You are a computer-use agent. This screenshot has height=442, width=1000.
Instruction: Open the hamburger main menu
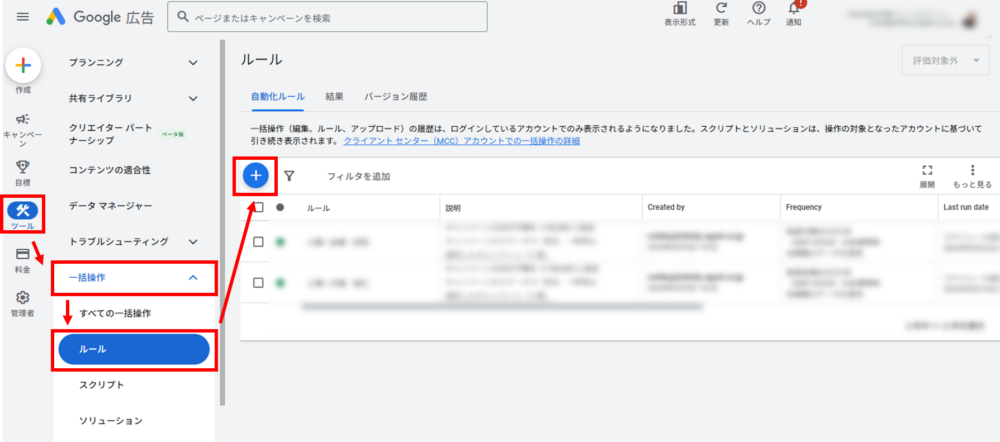click(x=23, y=17)
